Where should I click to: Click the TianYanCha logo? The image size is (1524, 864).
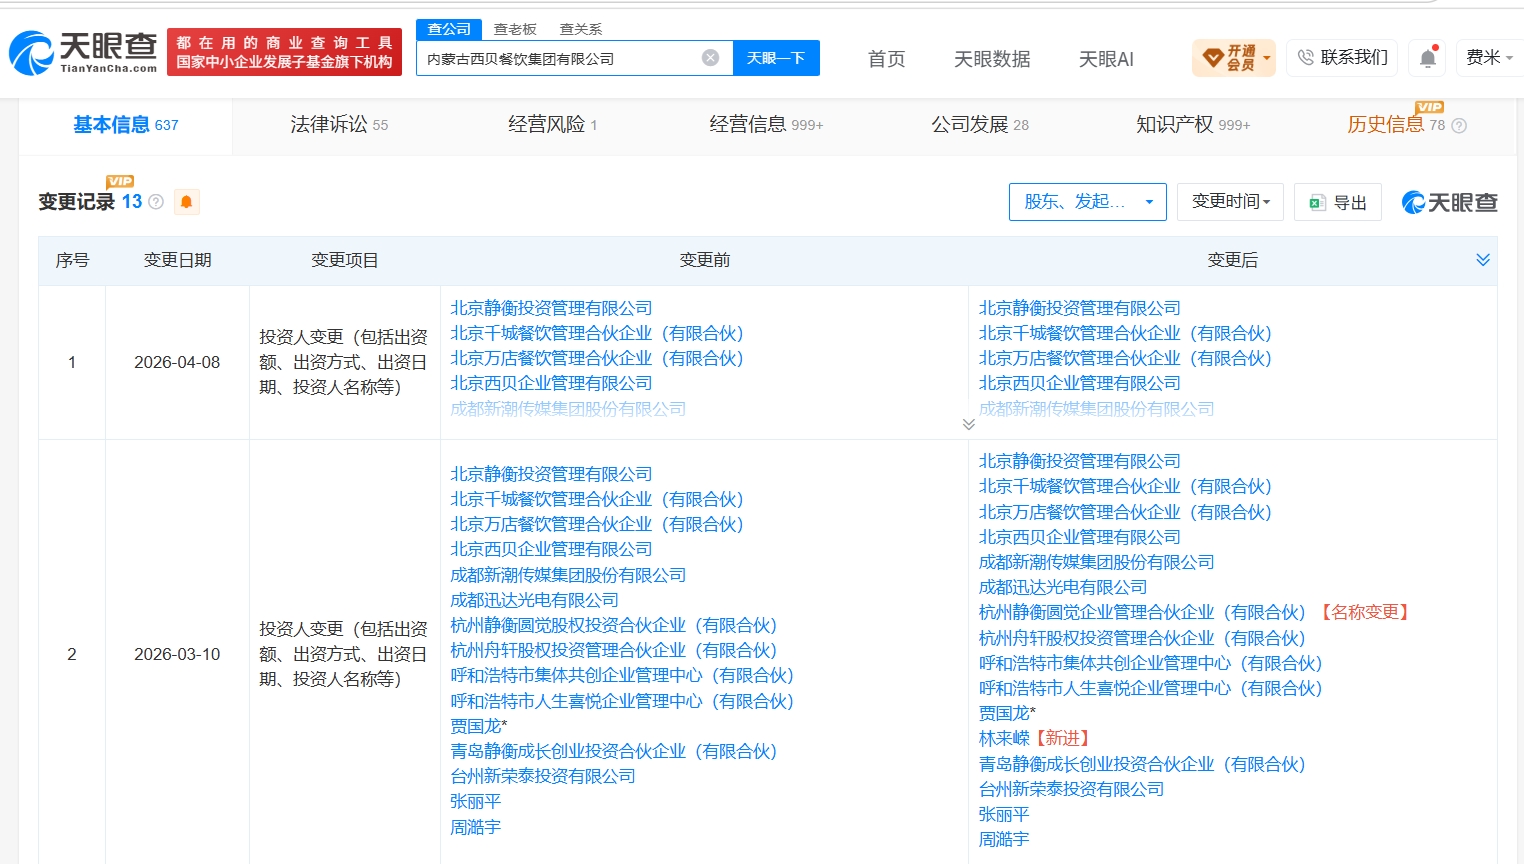click(83, 52)
